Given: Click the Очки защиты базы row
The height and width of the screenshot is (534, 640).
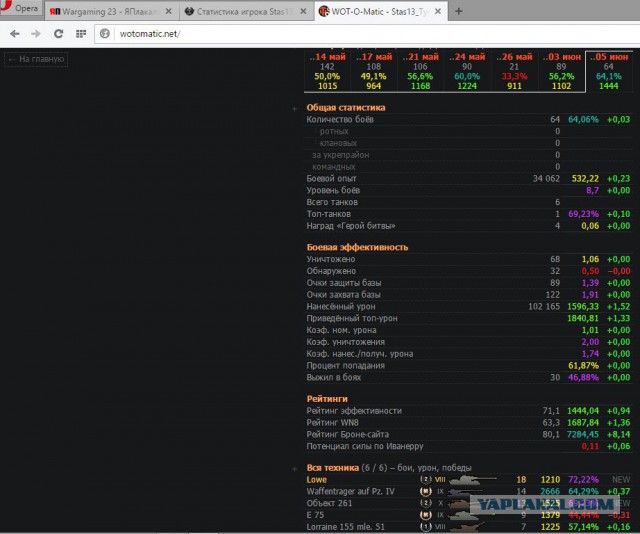Looking at the screenshot, I should click(x=468, y=283).
